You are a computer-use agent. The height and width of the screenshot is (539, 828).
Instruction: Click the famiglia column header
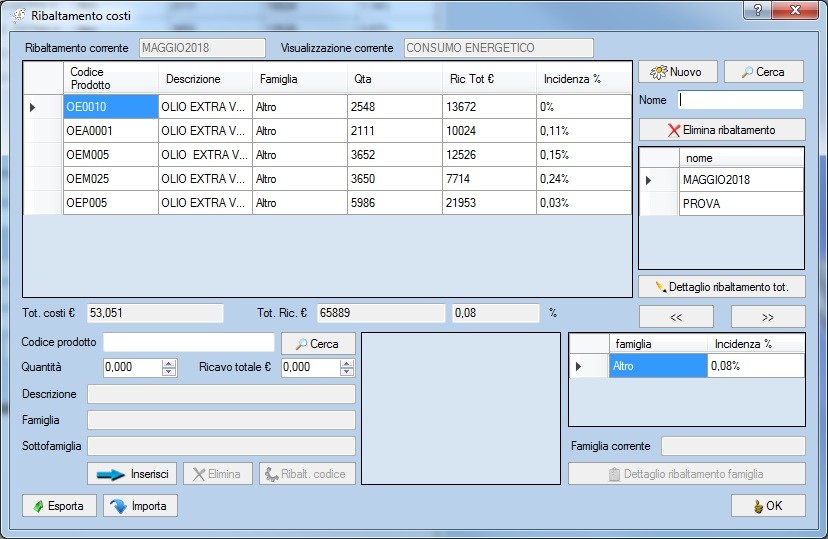point(658,344)
